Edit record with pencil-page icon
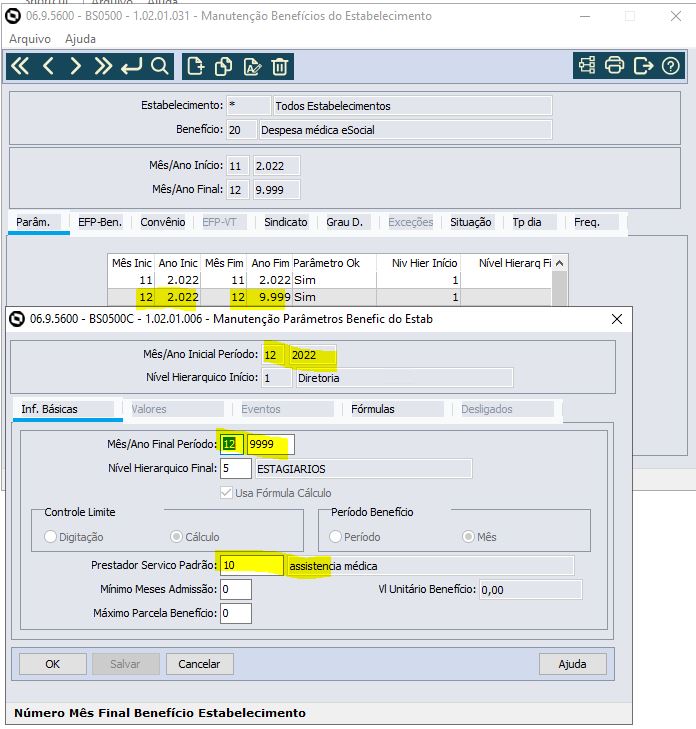Image resolution: width=696 pixels, height=729 pixels. pos(252,66)
